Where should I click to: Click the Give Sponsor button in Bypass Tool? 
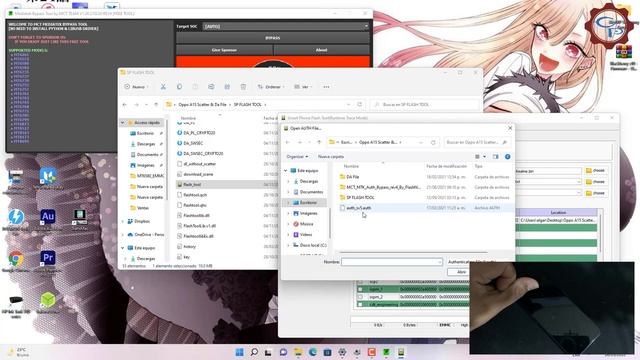click(x=224, y=50)
